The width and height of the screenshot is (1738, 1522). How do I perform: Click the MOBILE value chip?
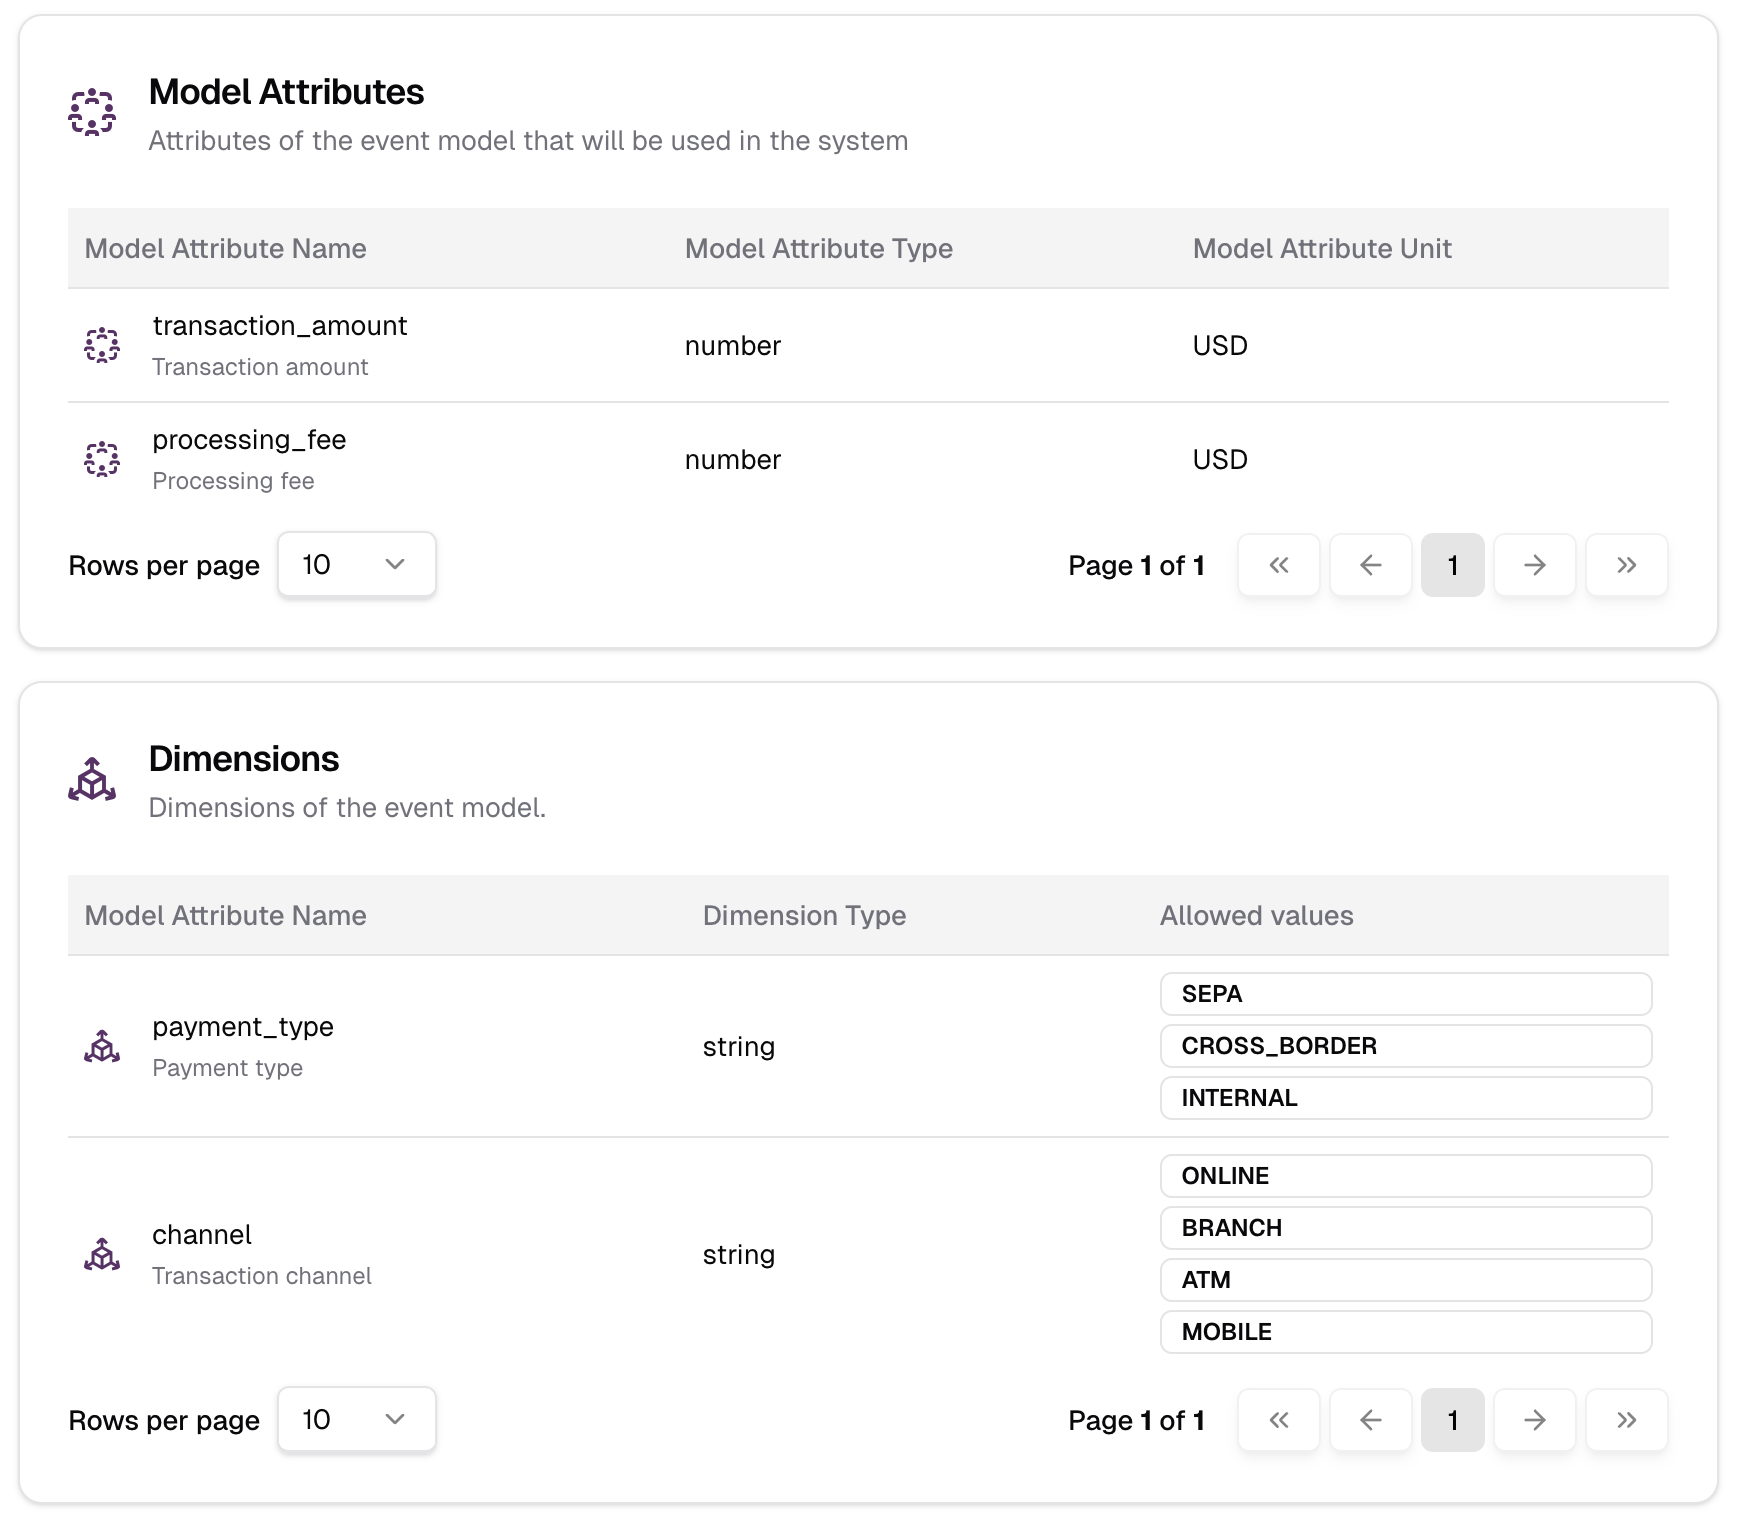pyautogui.click(x=1405, y=1332)
